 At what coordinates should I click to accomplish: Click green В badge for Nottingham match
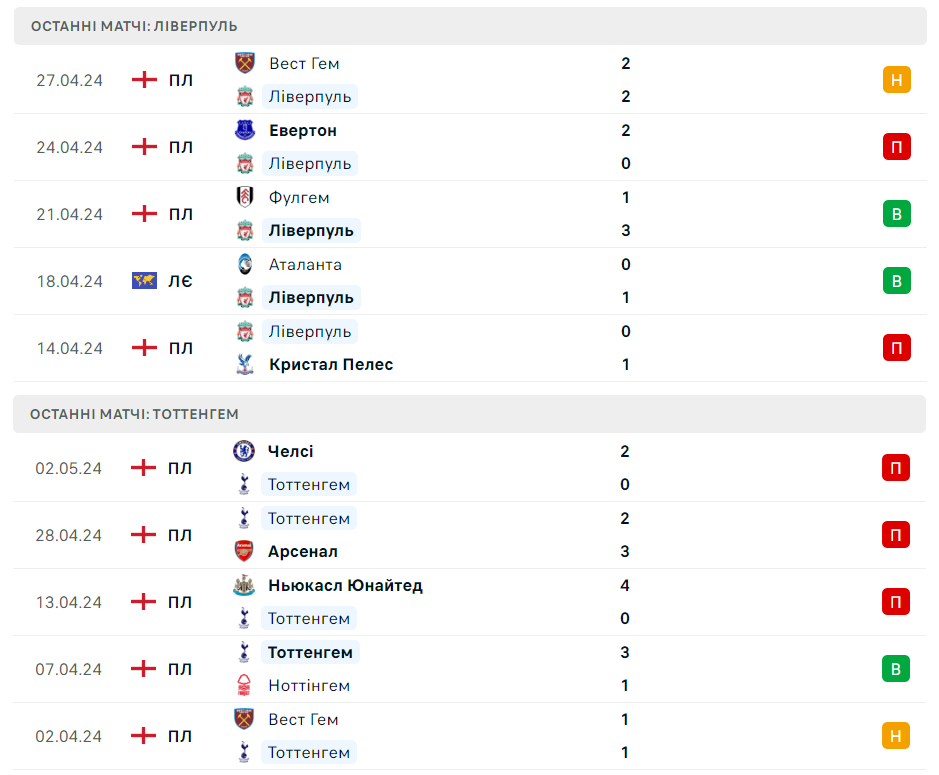pos(895,669)
